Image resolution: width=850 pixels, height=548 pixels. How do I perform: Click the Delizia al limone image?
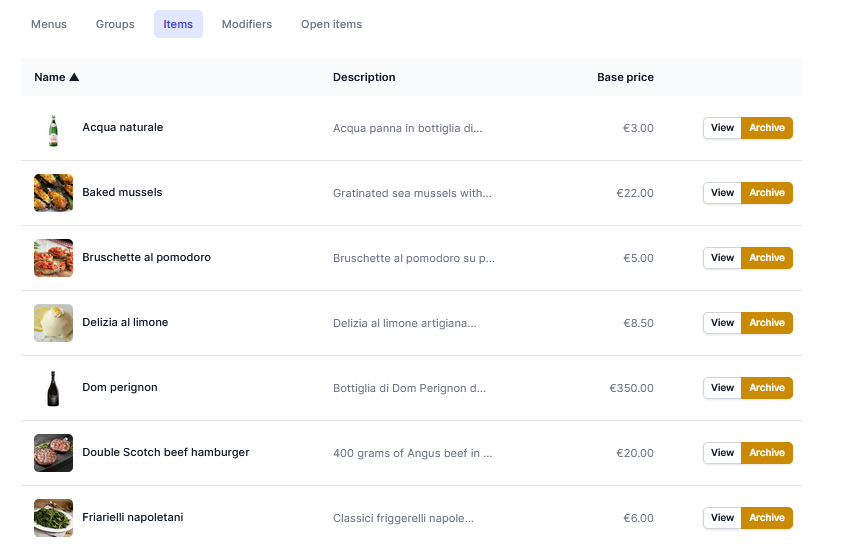[x=53, y=323]
